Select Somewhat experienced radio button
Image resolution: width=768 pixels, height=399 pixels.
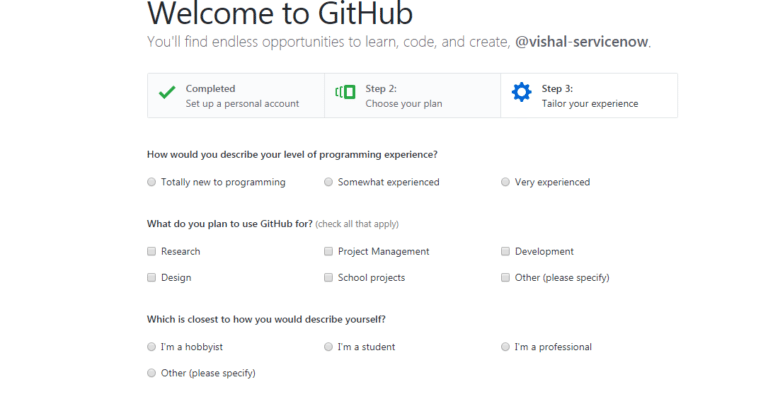pos(328,182)
